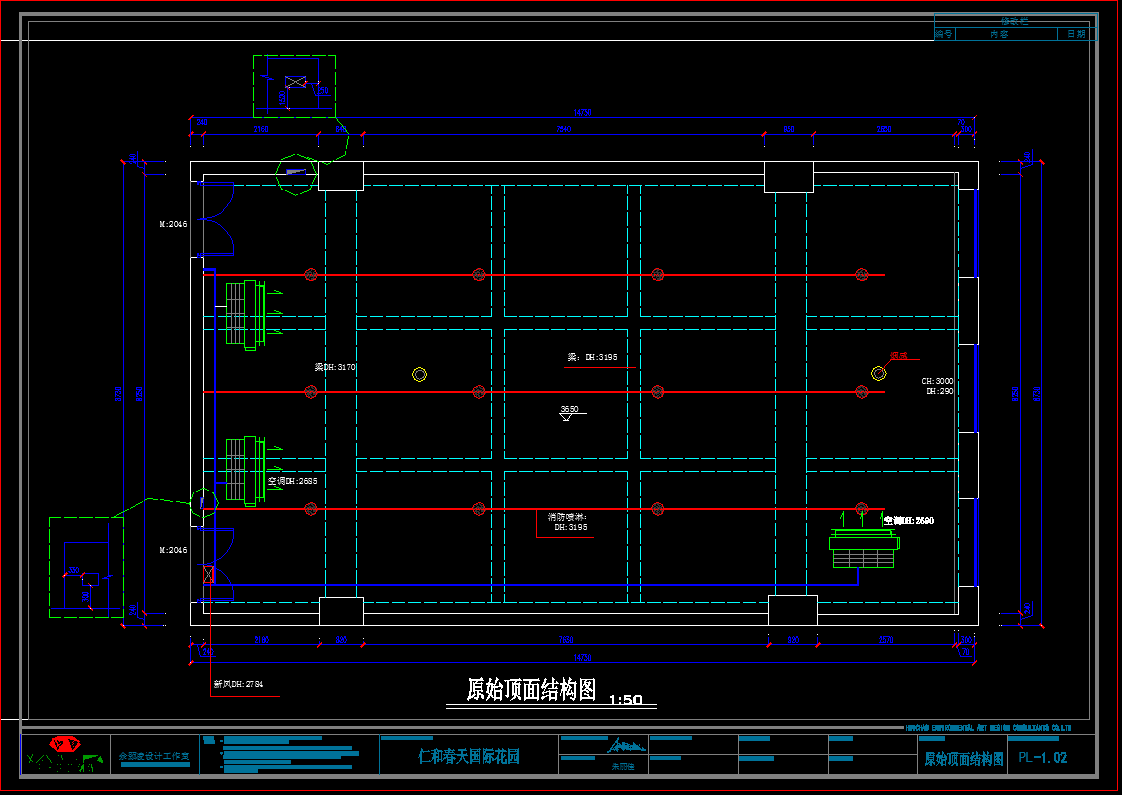Click the green octagon detail callout at top

point(296,175)
